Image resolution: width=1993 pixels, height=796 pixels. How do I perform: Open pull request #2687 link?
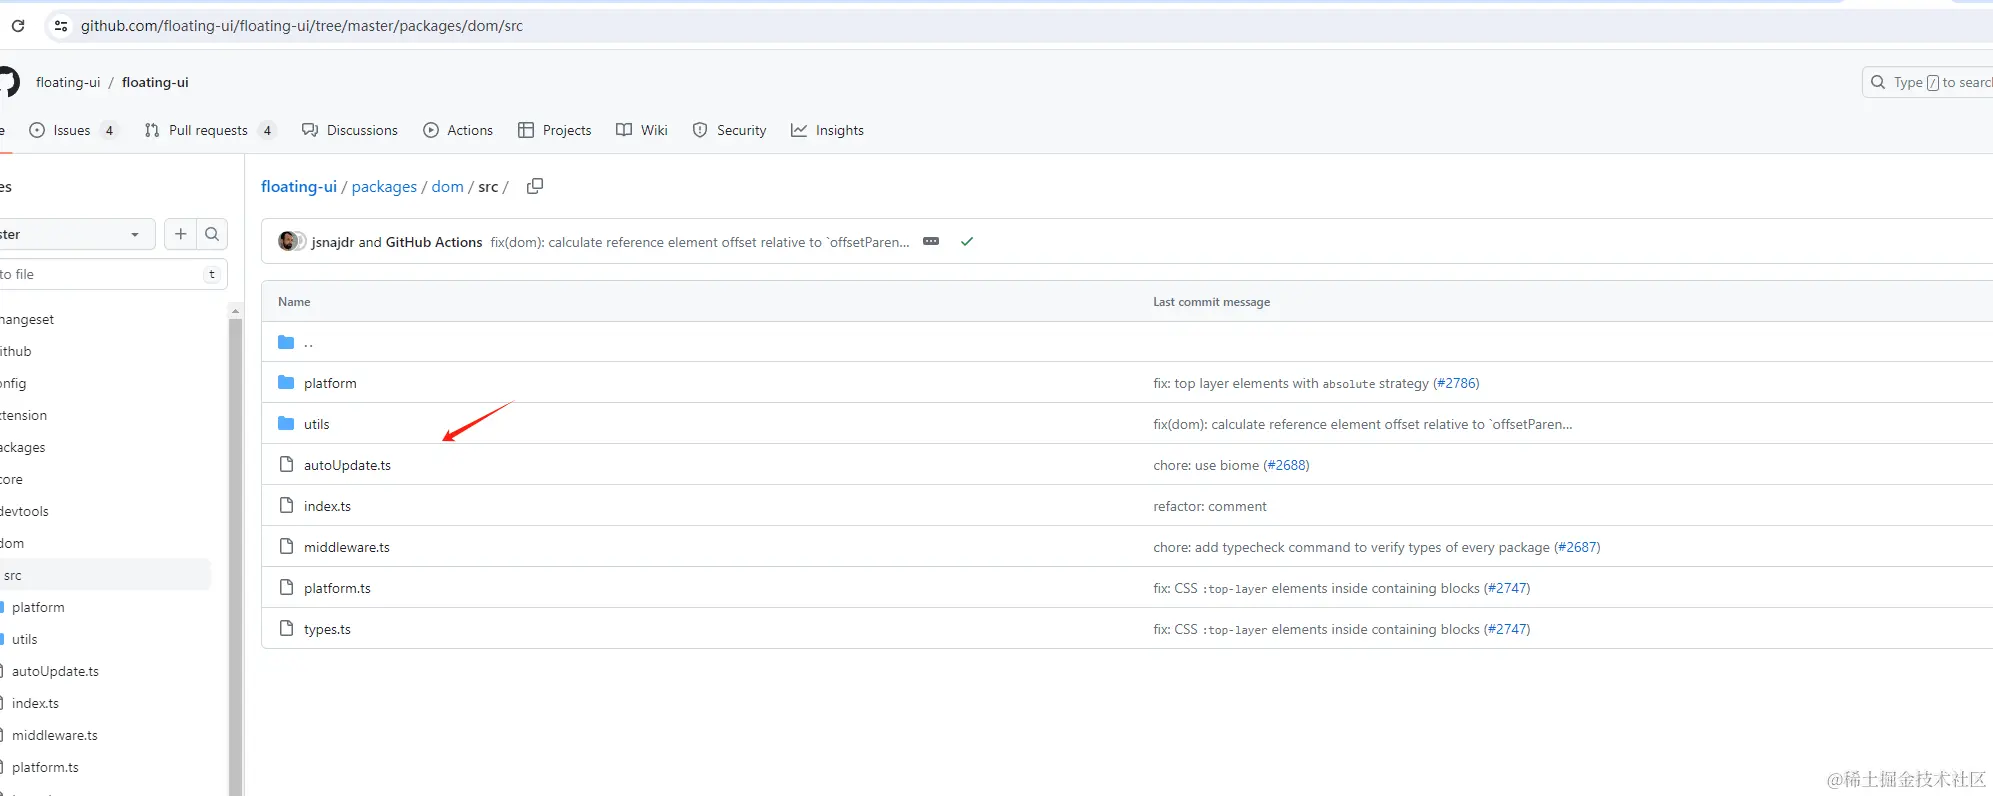tap(1577, 547)
